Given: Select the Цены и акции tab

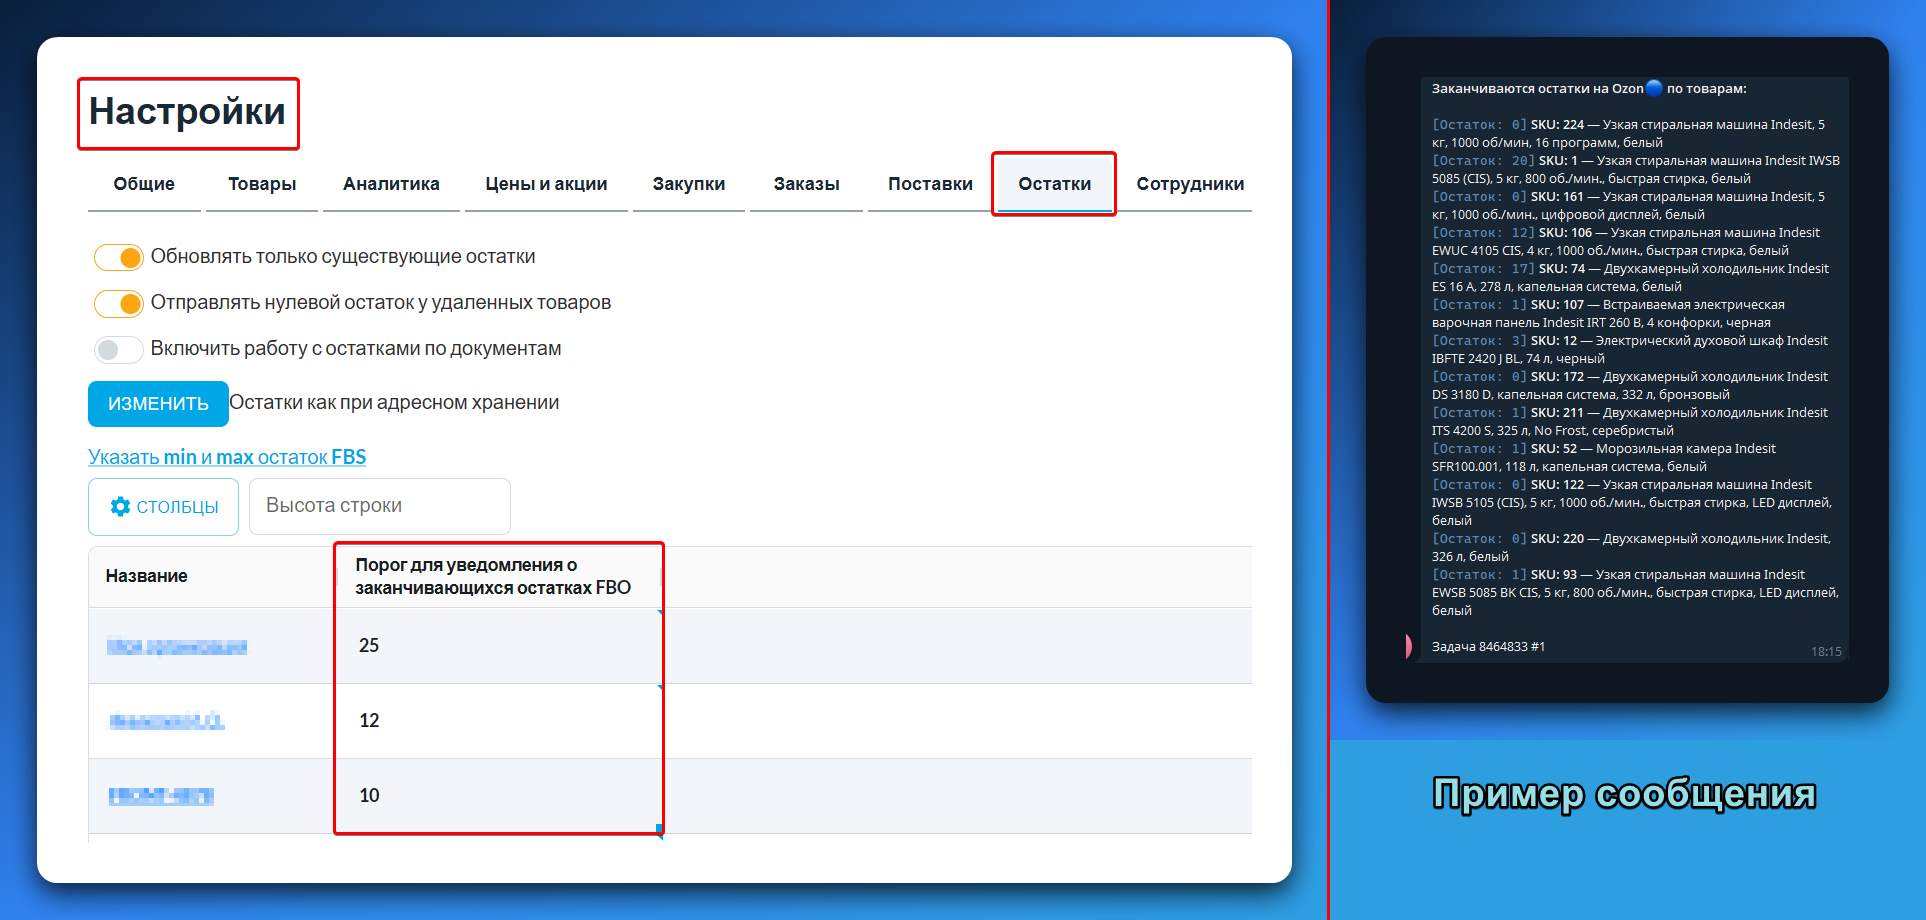Looking at the screenshot, I should coord(546,184).
